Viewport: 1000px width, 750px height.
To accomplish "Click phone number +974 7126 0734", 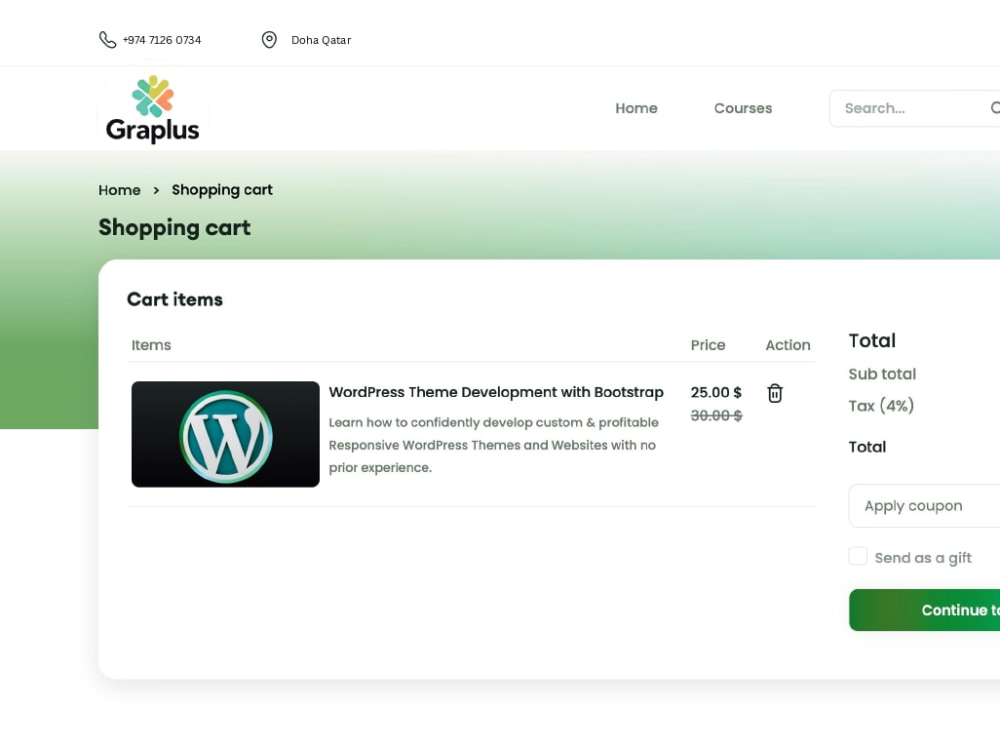I will click(x=162, y=40).
